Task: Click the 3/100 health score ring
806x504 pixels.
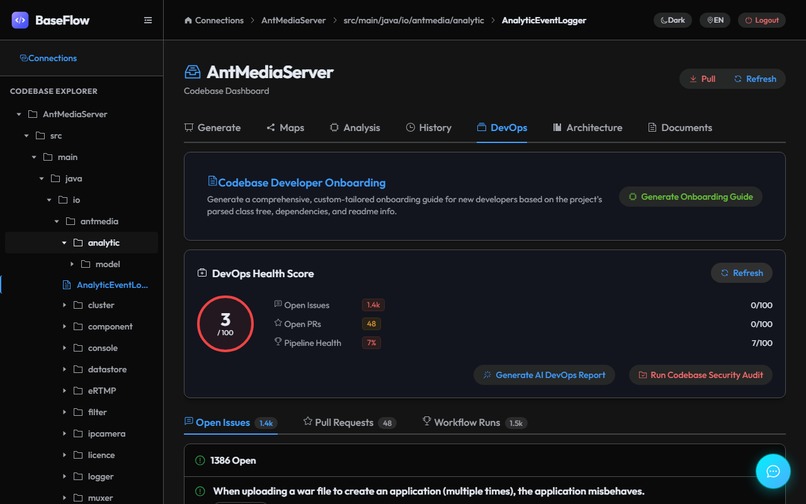Action: 225,323
